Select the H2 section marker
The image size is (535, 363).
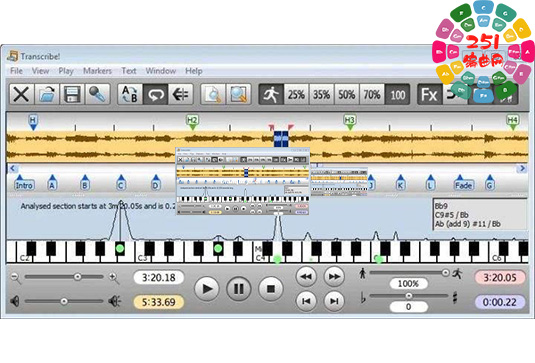(x=192, y=122)
